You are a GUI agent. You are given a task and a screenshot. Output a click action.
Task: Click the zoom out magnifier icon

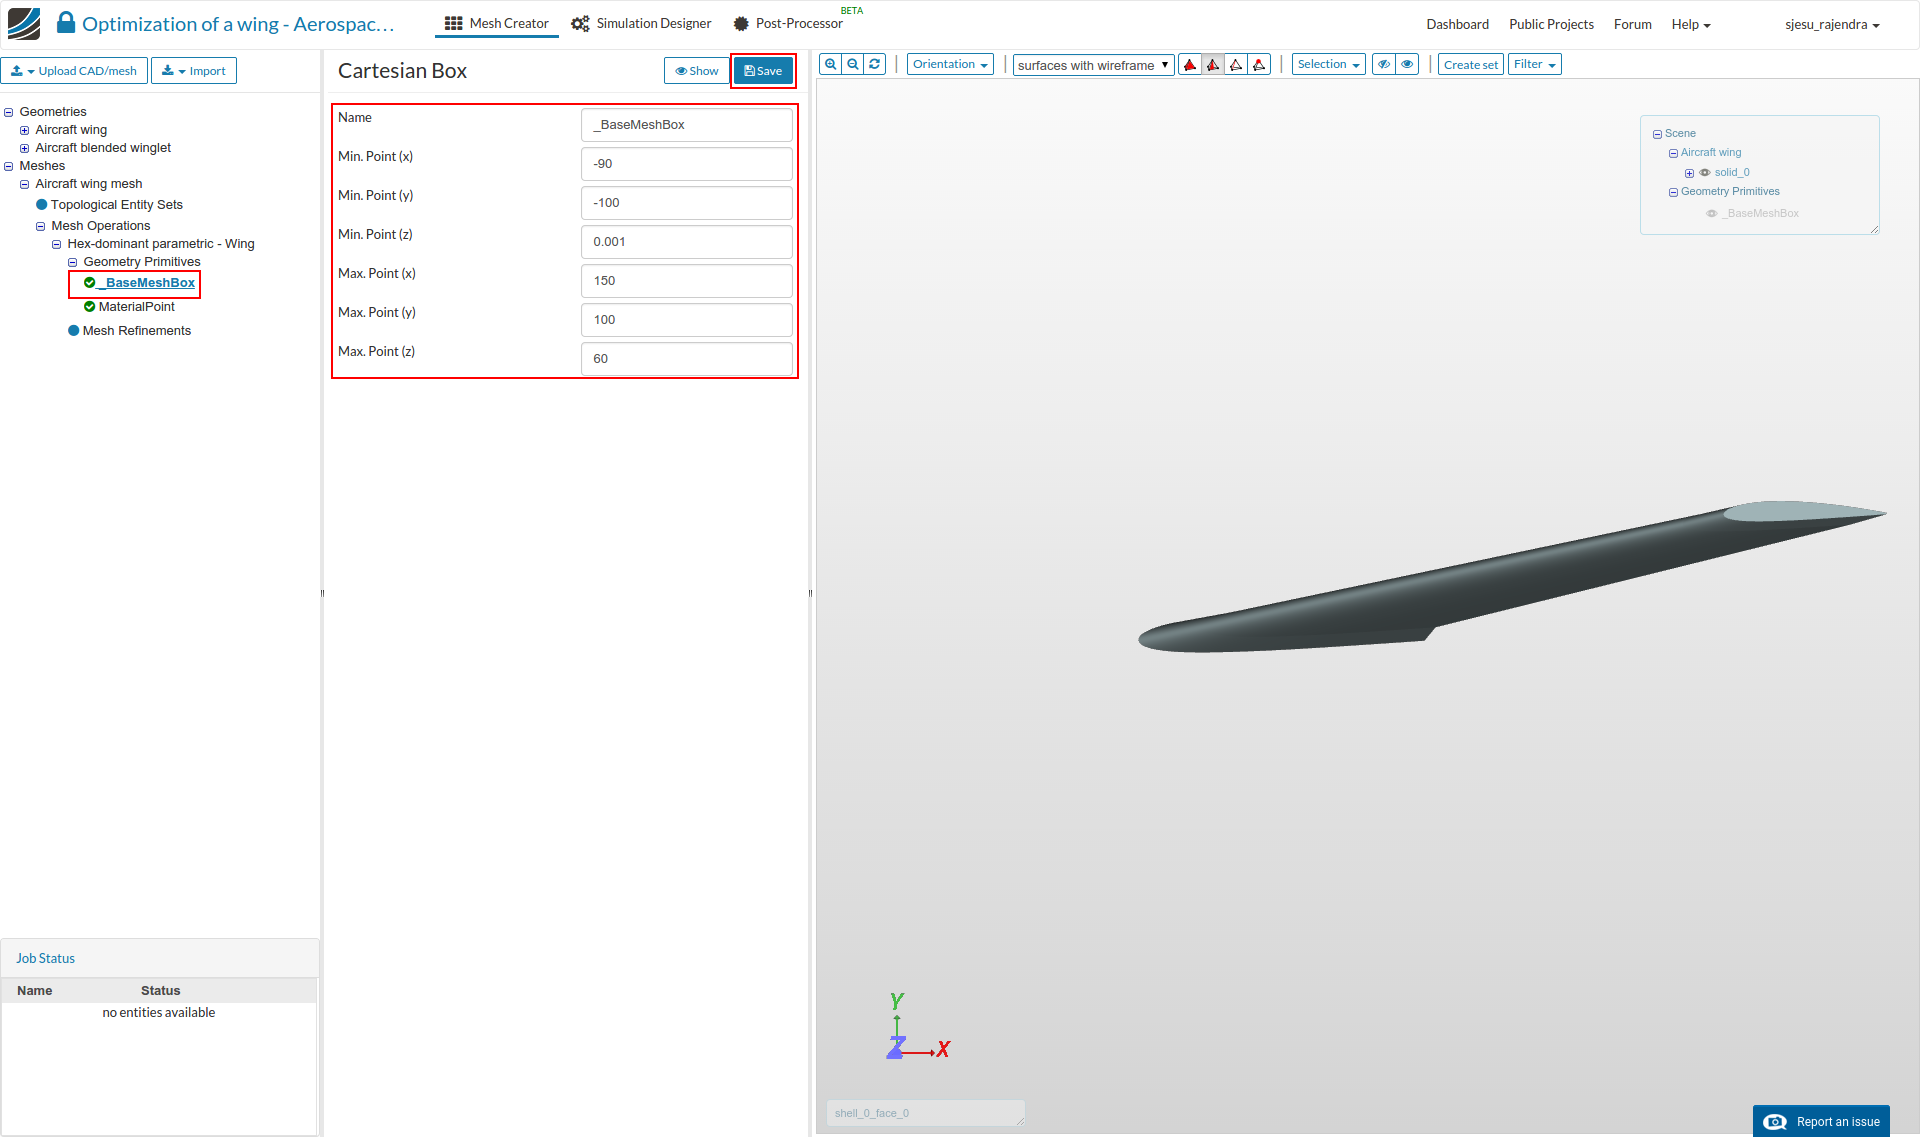point(853,64)
